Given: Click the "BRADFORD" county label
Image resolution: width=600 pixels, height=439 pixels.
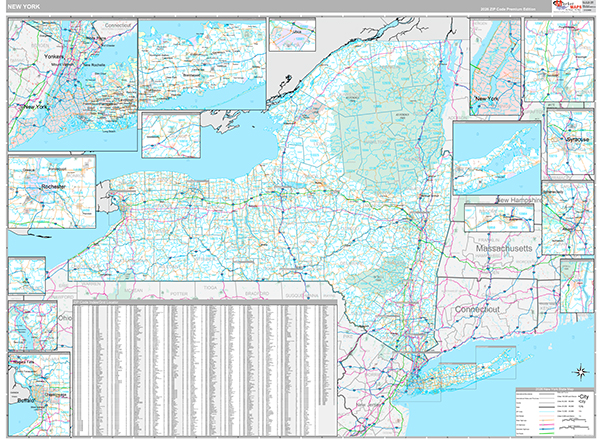Looking at the screenshot, I should [257, 294].
